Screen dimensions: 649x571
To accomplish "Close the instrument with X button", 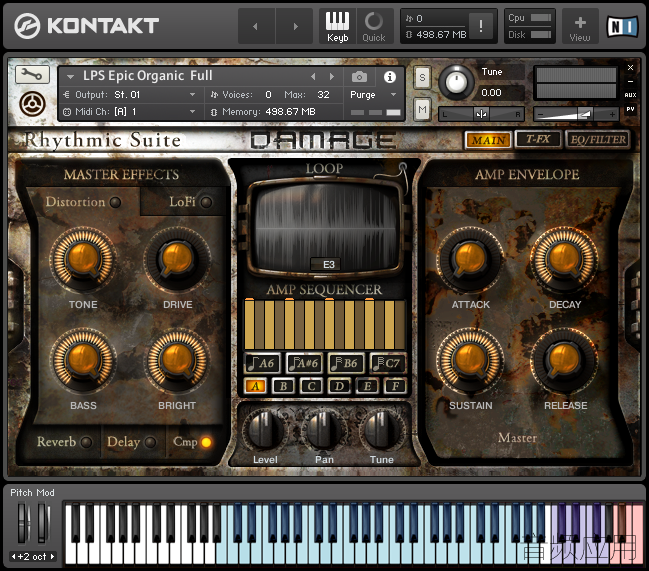I will (630, 67).
